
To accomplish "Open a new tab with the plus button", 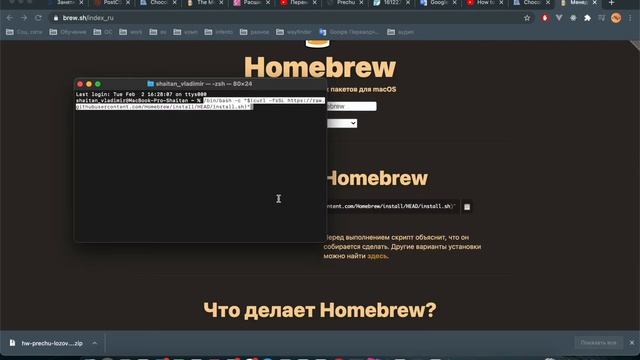I will [611, 3].
